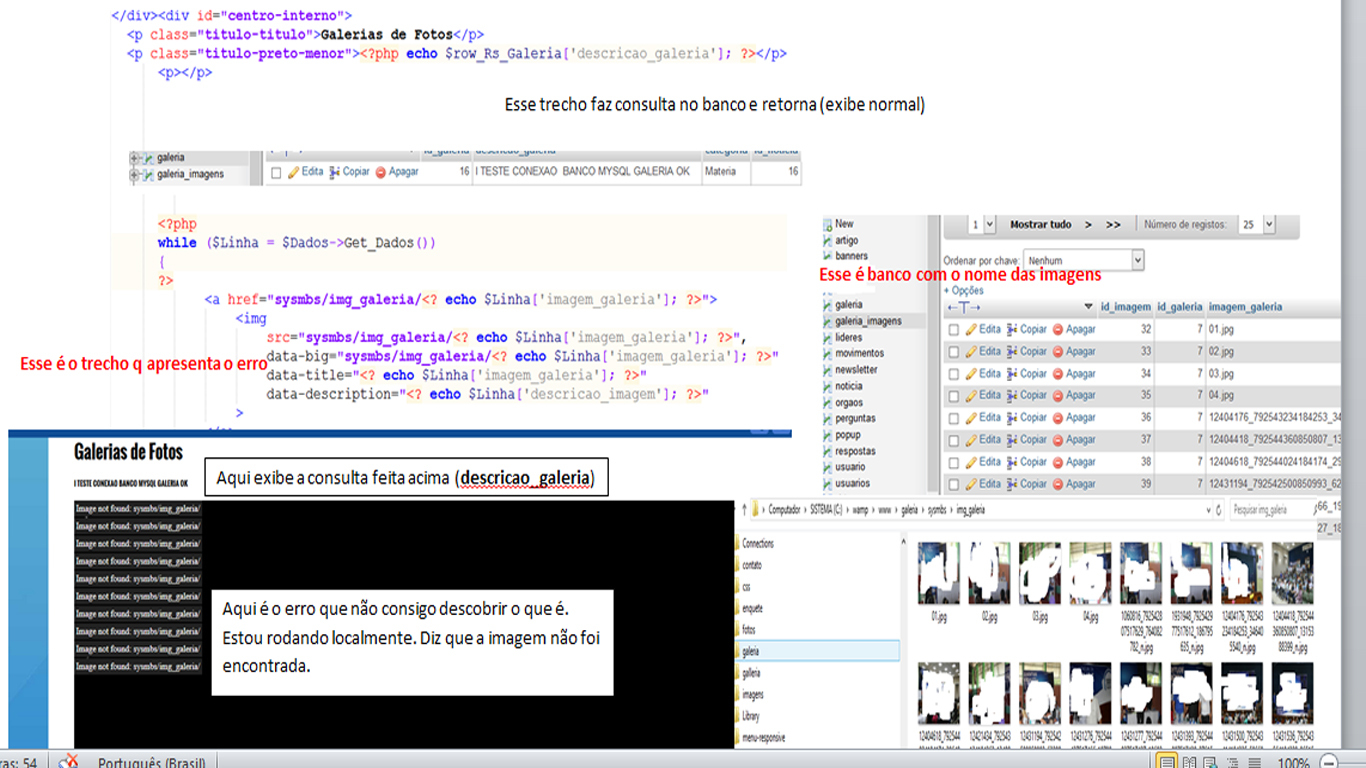Check the checkbox in the TESTE CONEXAO row
Screen dimensions: 1366x768
coord(276,172)
